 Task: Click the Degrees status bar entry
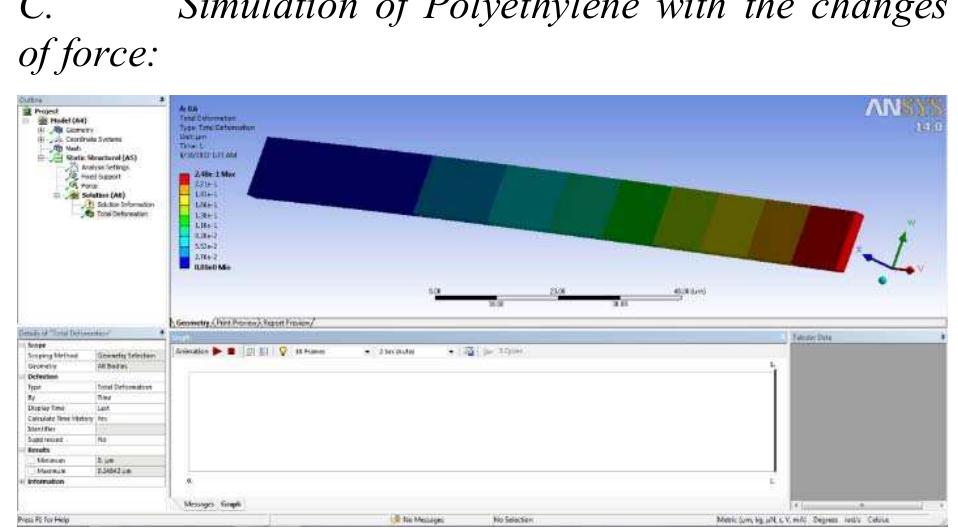pyautogui.click(x=825, y=520)
